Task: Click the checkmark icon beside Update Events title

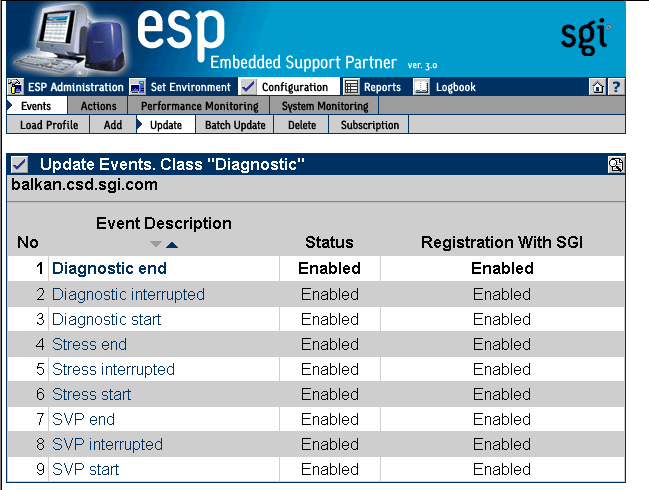Action: pyautogui.click(x=19, y=165)
